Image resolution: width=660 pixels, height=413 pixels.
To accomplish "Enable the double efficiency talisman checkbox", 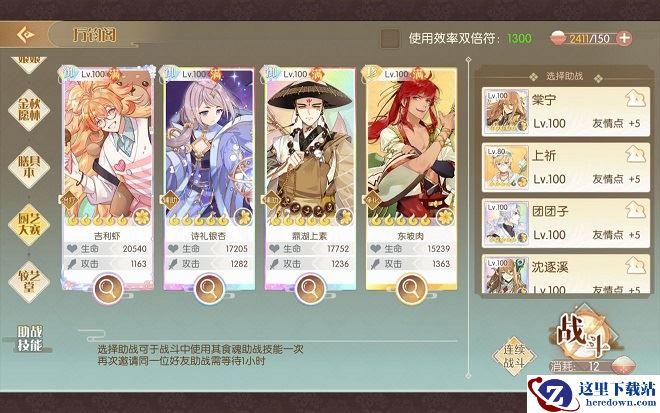I will (x=390, y=38).
